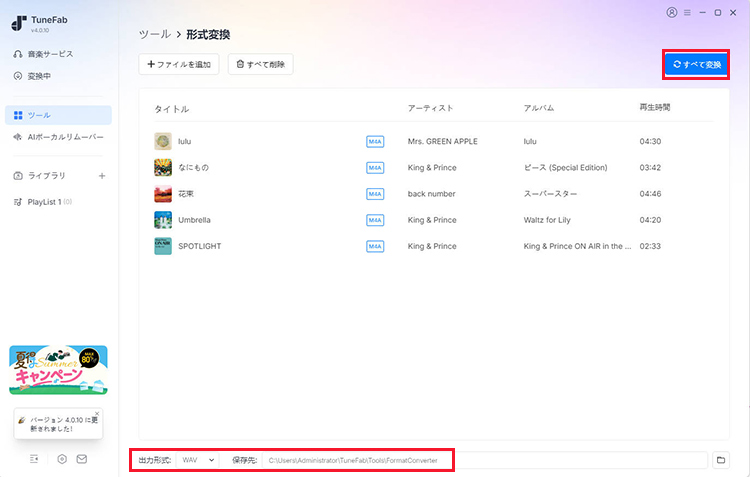The image size is (750, 477).
Task: Select the song title 'lulu'
Action: tap(185, 142)
